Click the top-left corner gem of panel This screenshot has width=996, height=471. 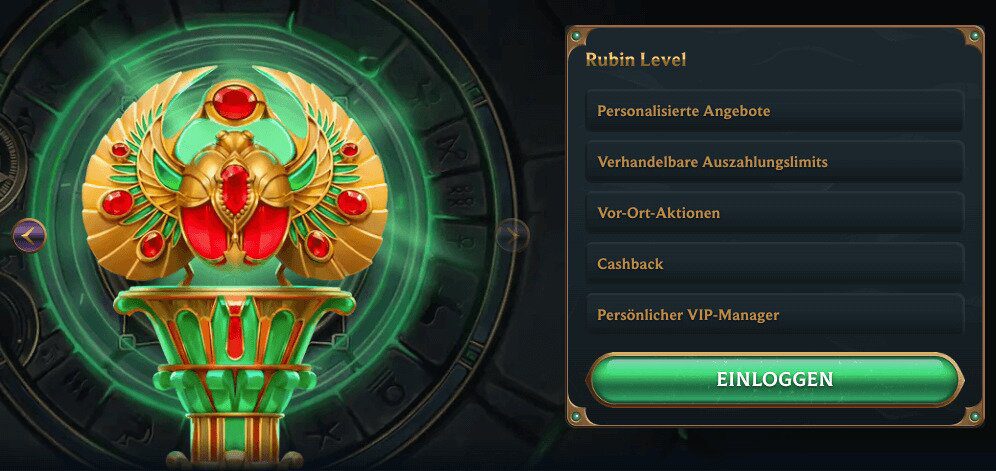coord(576,37)
